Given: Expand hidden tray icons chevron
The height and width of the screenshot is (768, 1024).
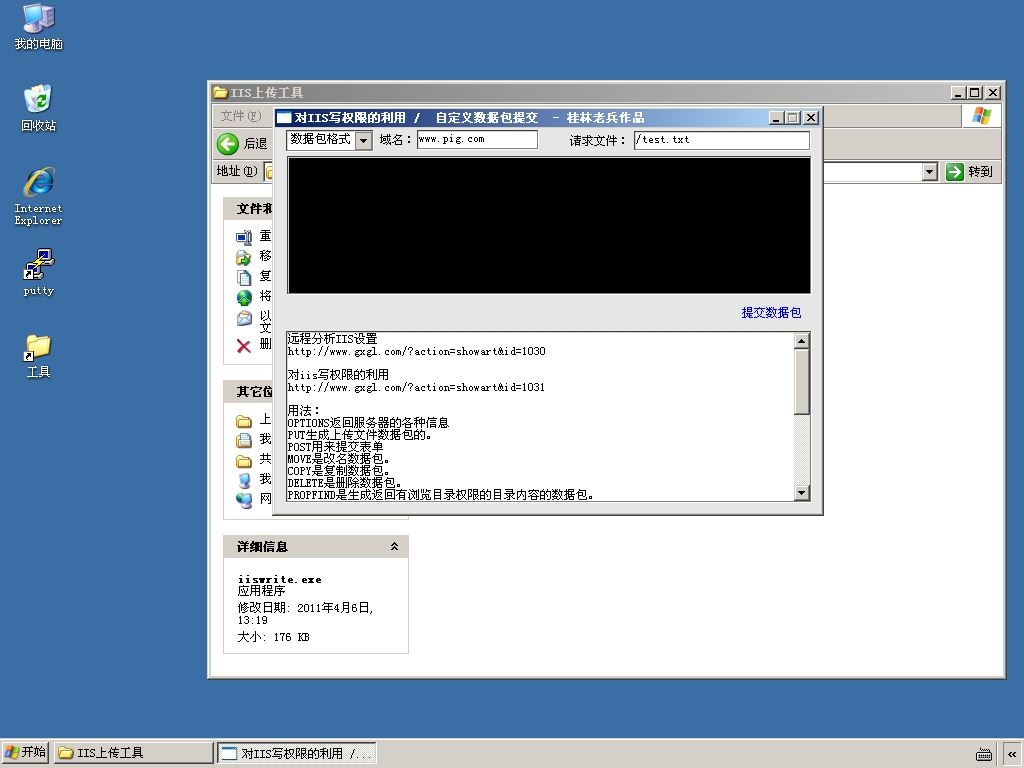Looking at the screenshot, I should click(x=1011, y=754).
